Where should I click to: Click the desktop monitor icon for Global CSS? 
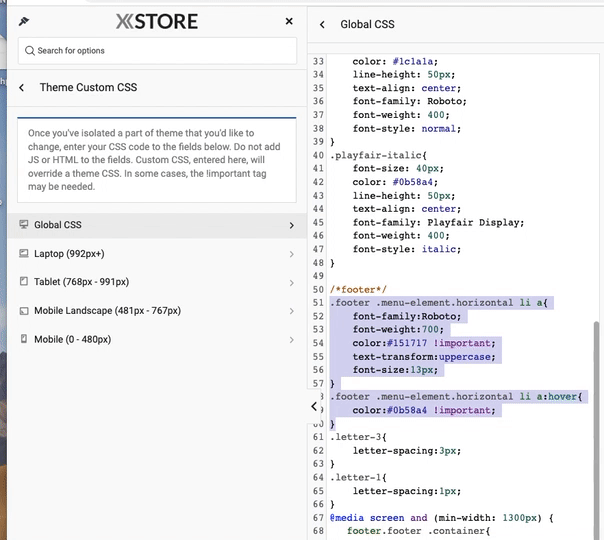[24, 224]
